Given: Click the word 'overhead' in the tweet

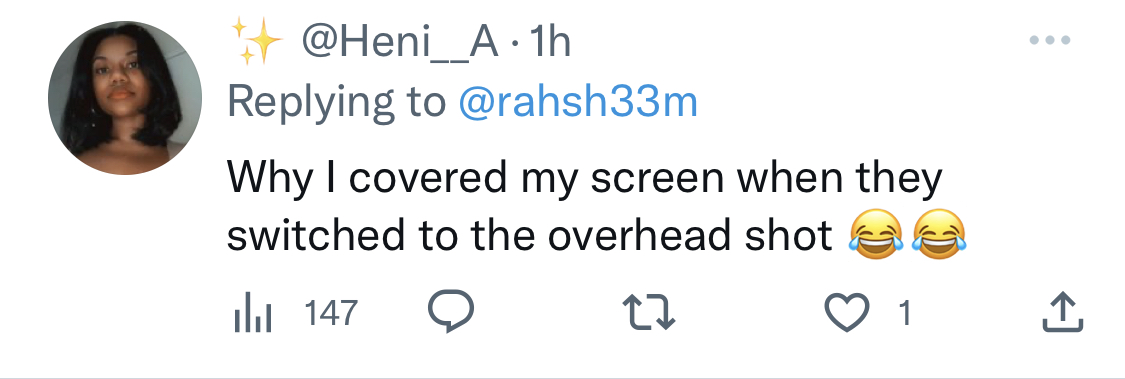Looking at the screenshot, I should (640, 235).
